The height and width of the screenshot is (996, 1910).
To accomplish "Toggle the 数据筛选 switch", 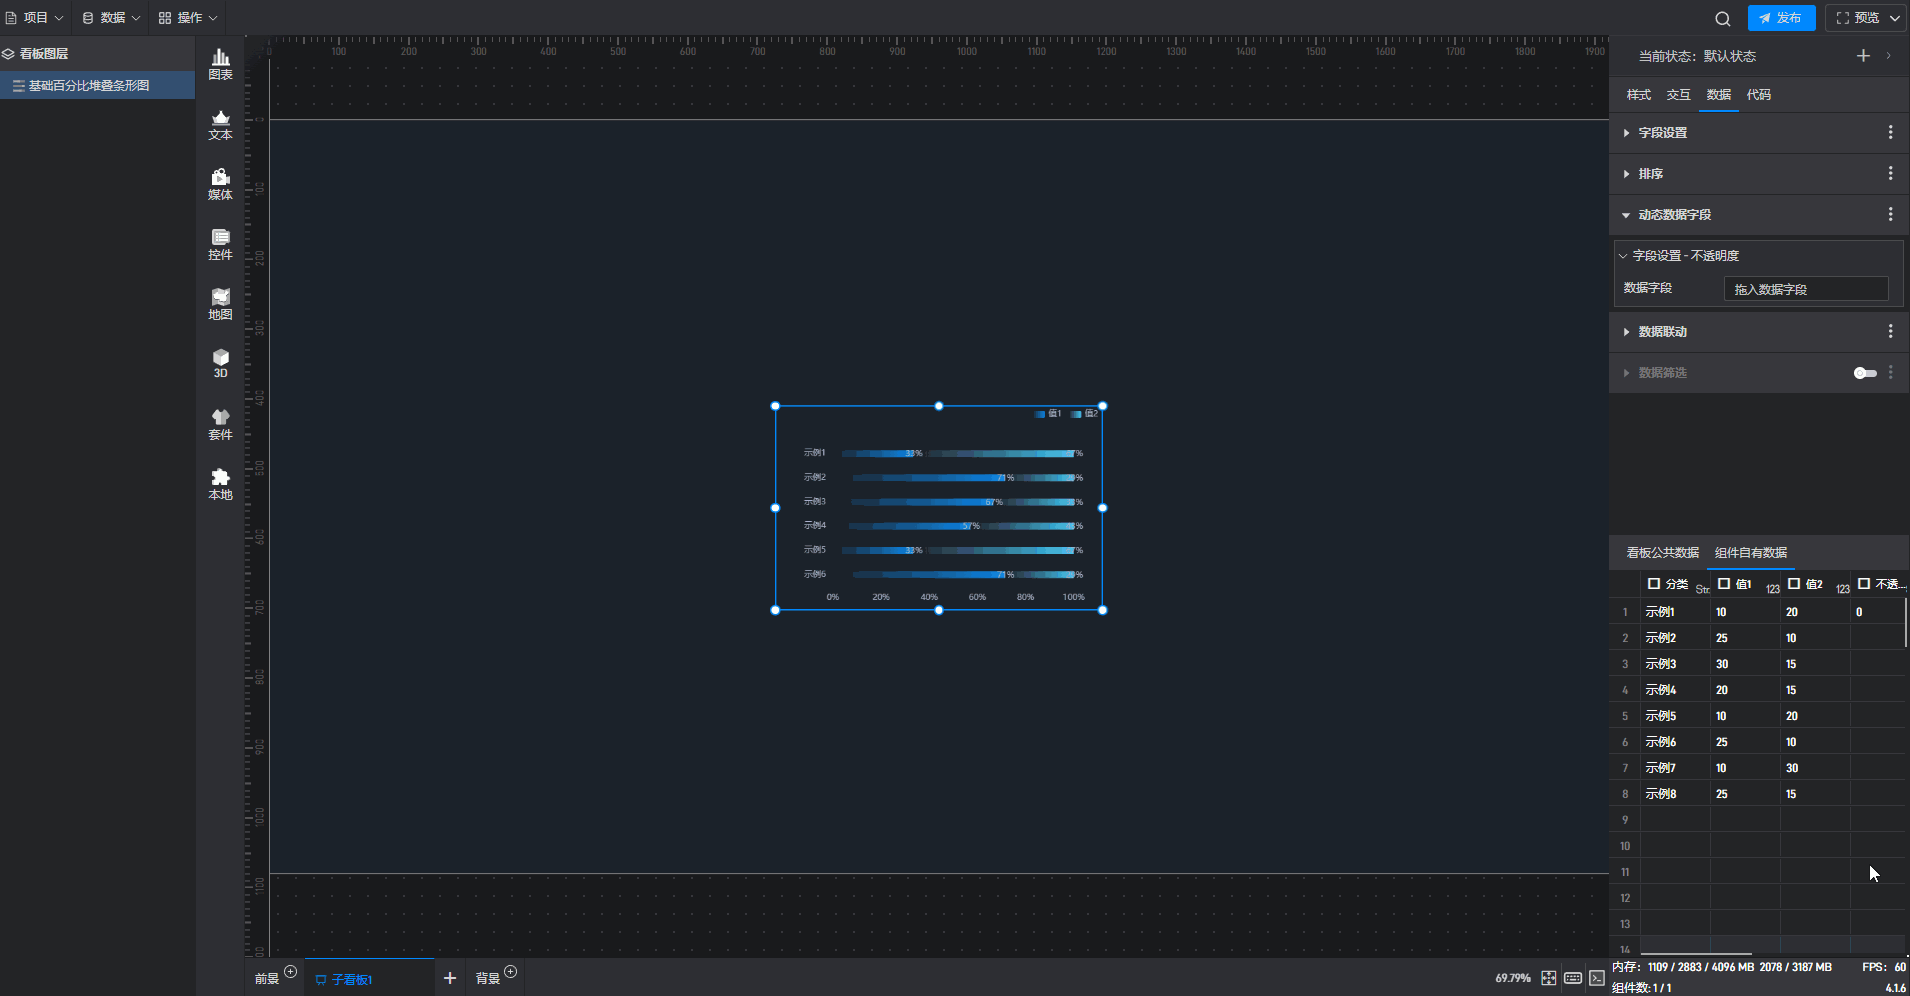I will (x=1865, y=373).
